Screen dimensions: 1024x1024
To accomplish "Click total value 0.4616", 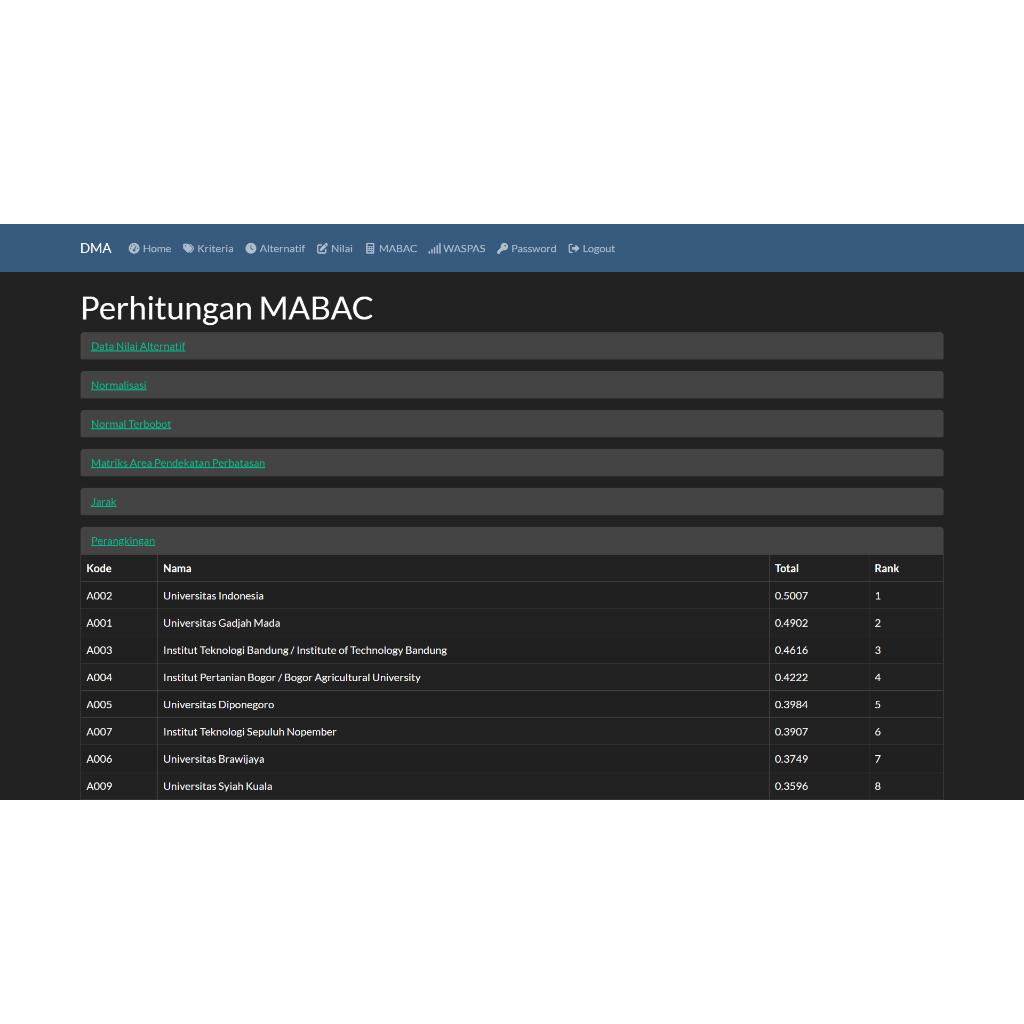I will (x=791, y=650).
